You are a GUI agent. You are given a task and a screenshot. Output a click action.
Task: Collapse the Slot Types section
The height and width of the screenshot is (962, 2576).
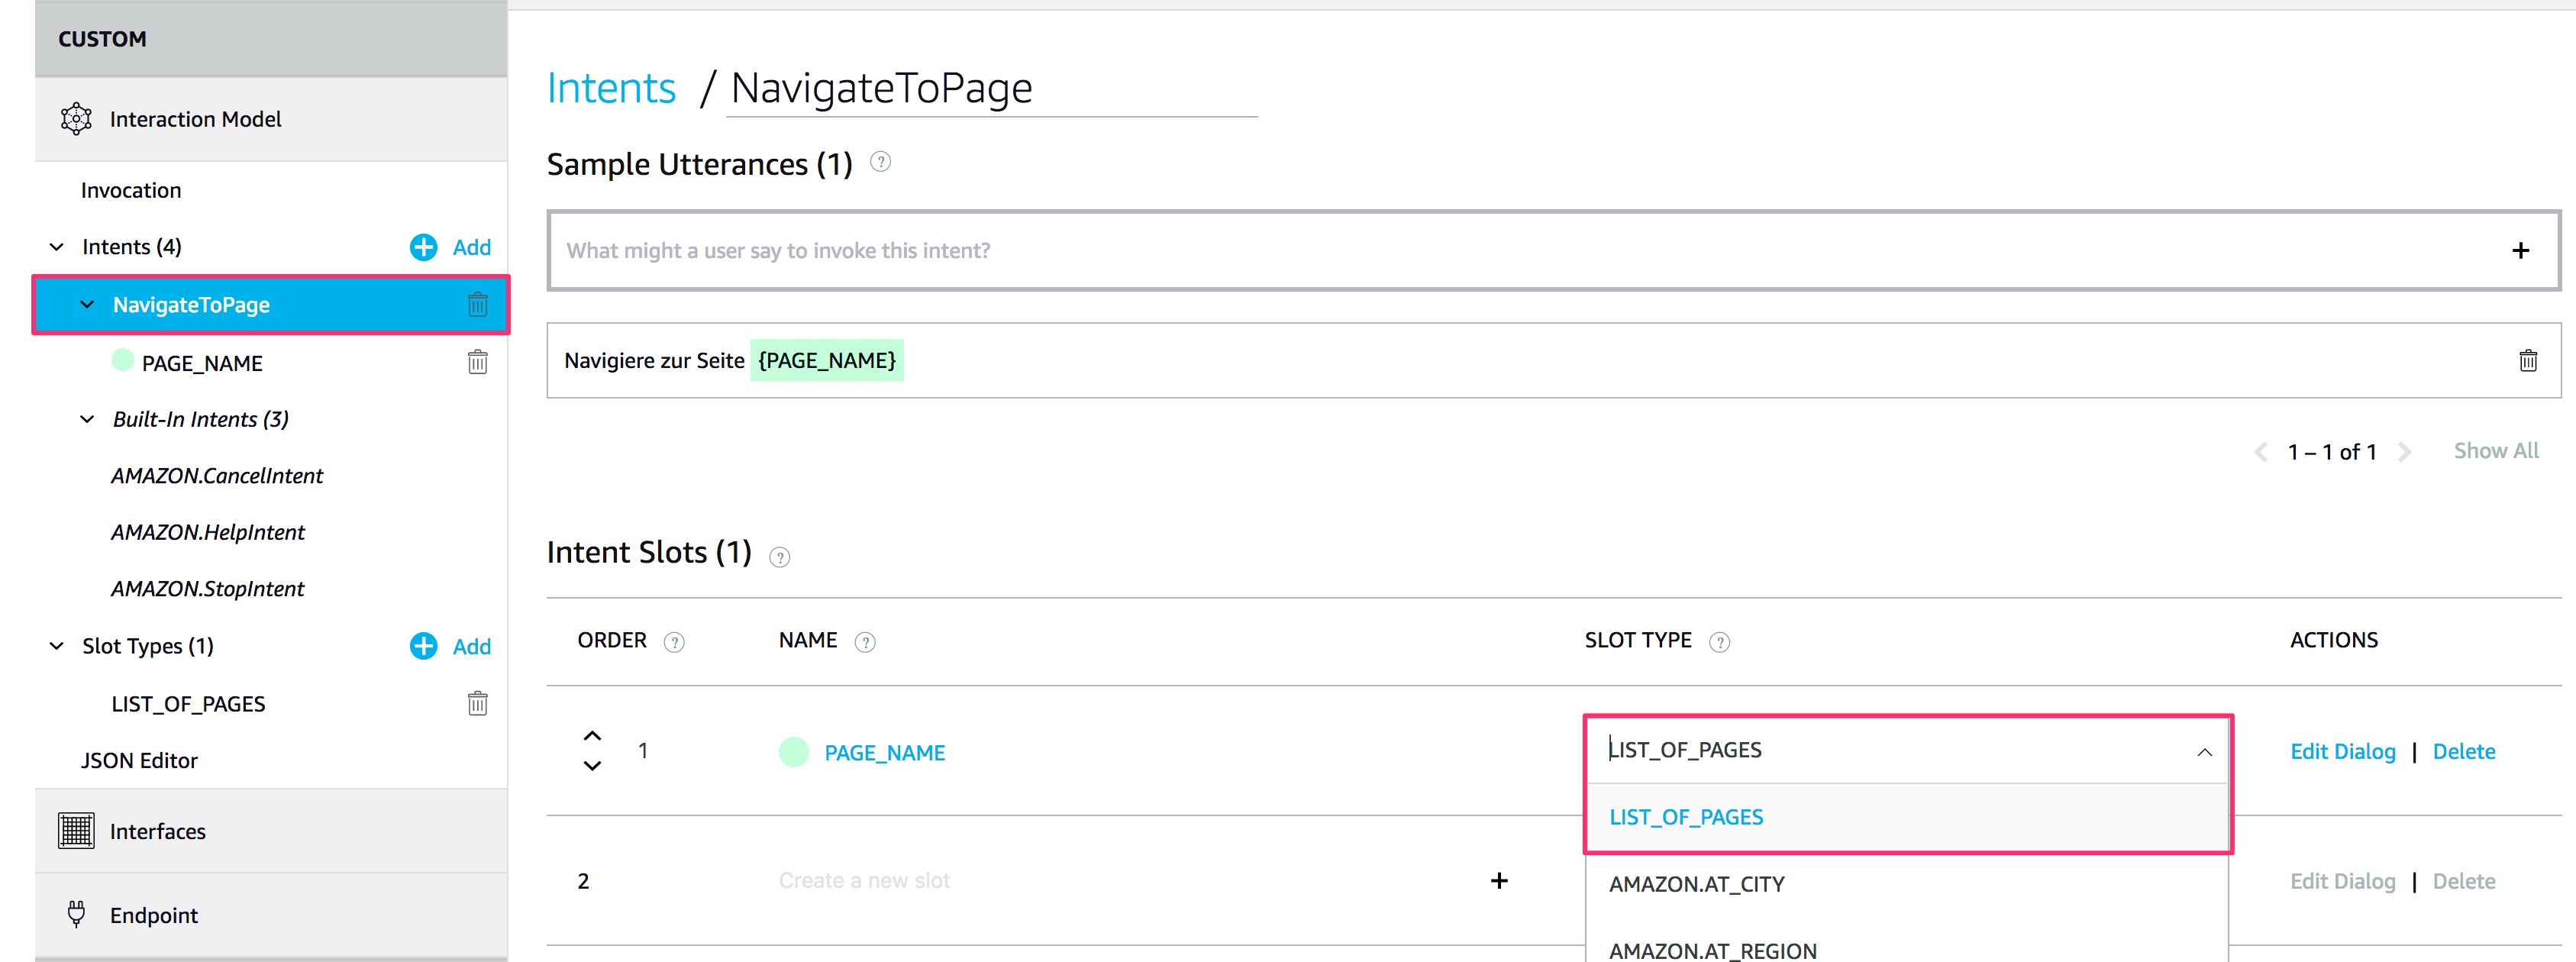57,646
